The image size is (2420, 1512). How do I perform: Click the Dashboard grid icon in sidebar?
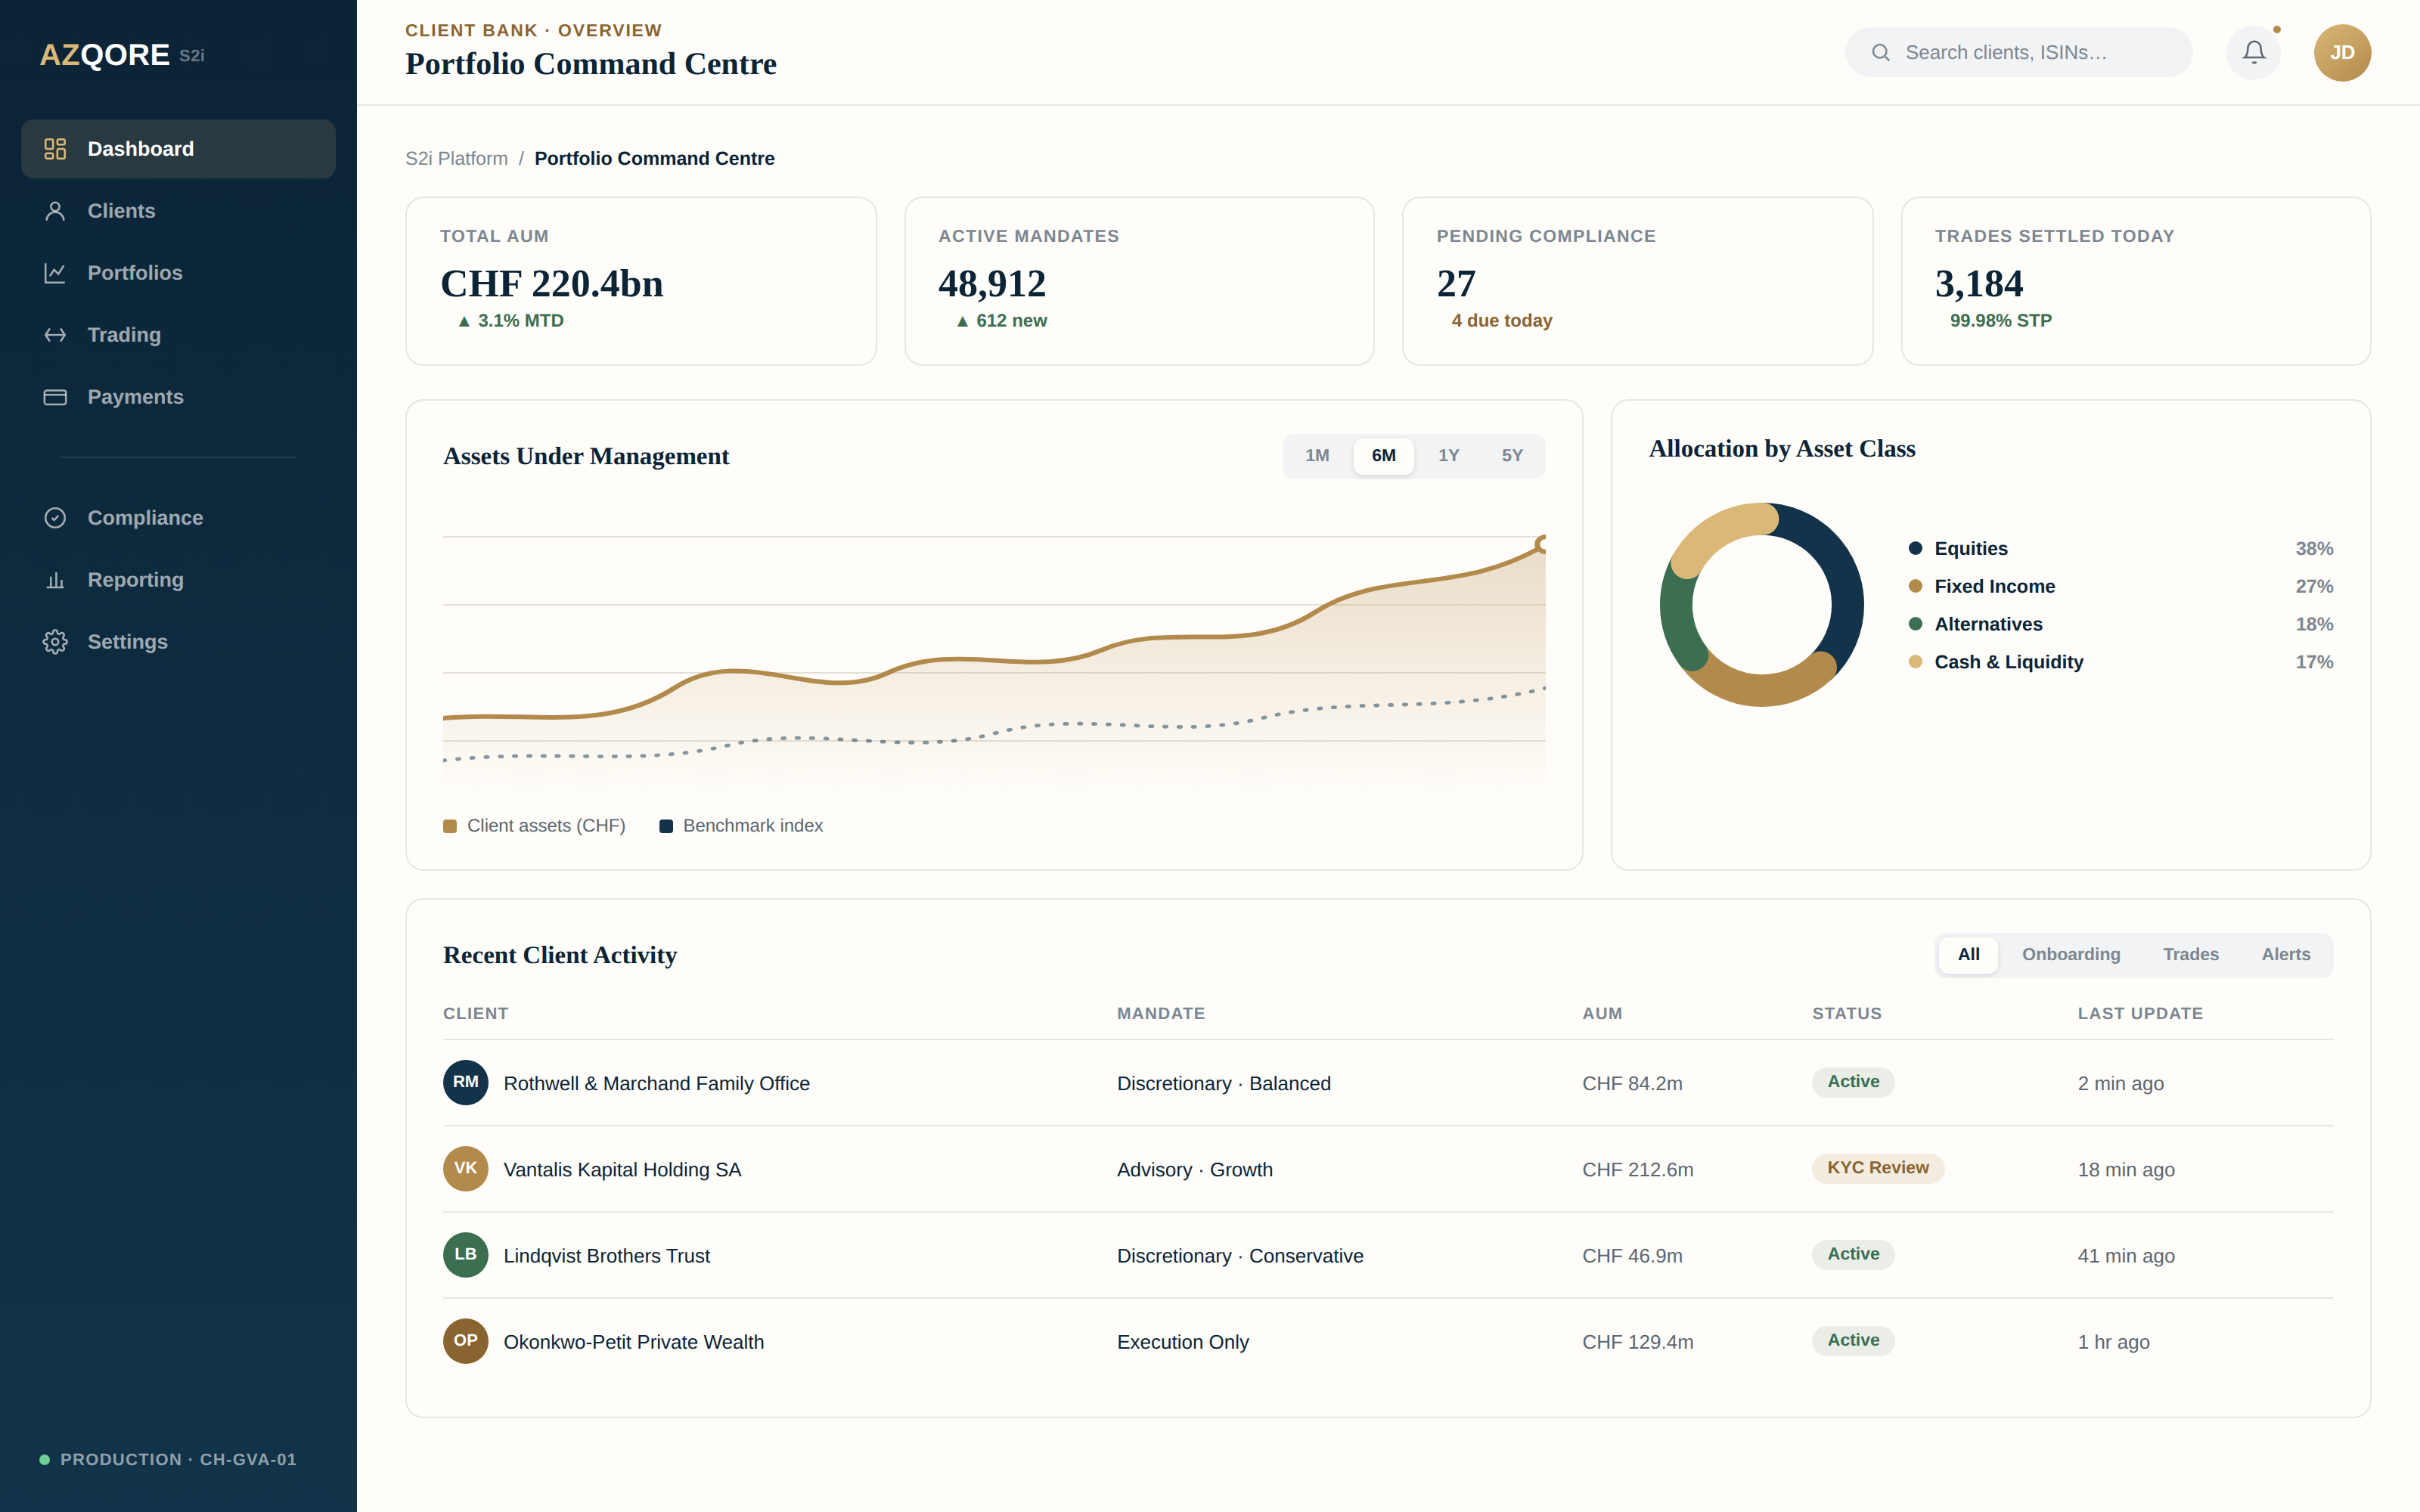(x=55, y=149)
